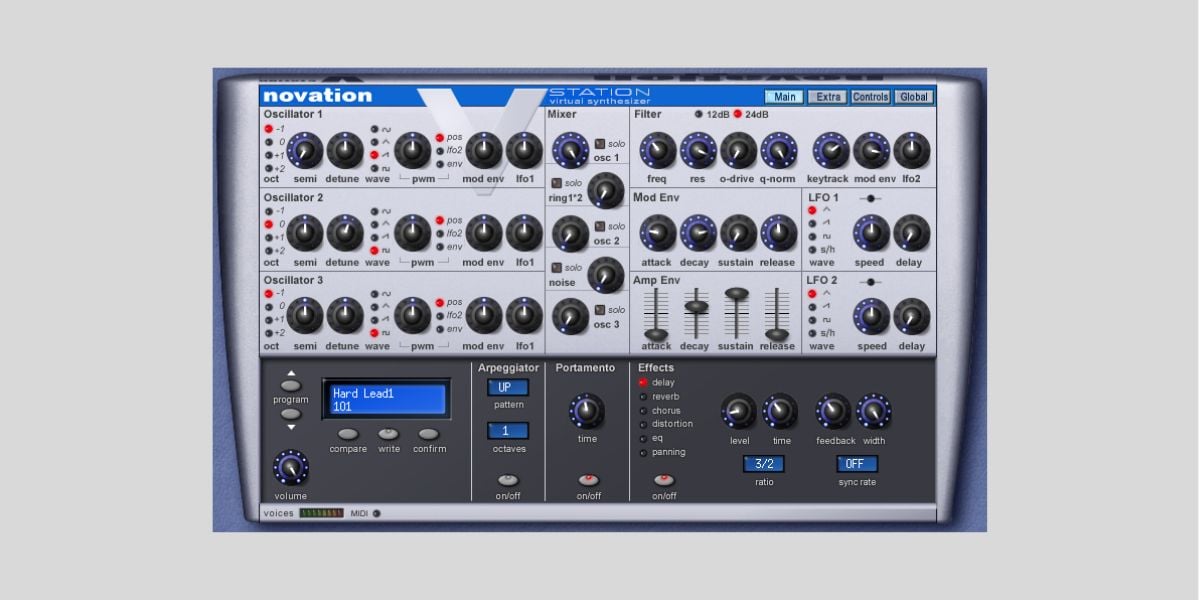Click the write button

pyautogui.click(x=388, y=434)
